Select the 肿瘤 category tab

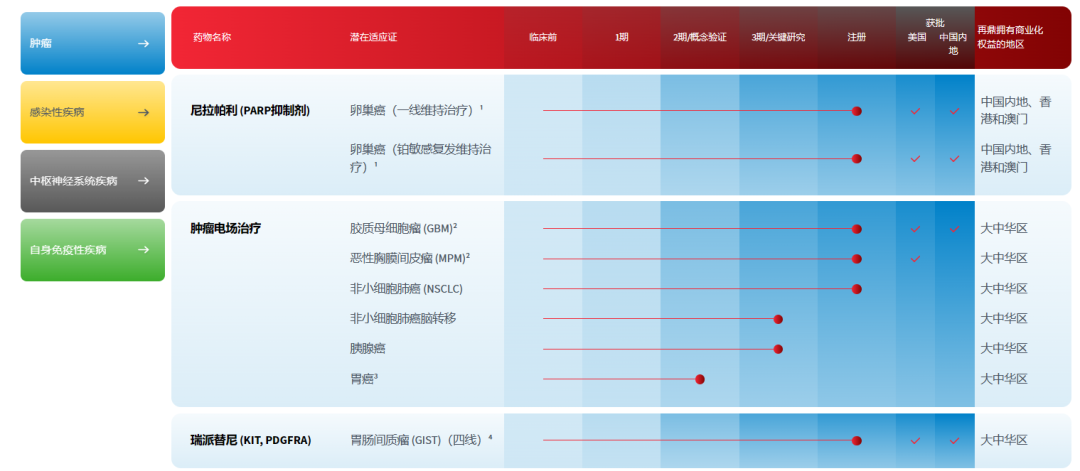pos(93,43)
